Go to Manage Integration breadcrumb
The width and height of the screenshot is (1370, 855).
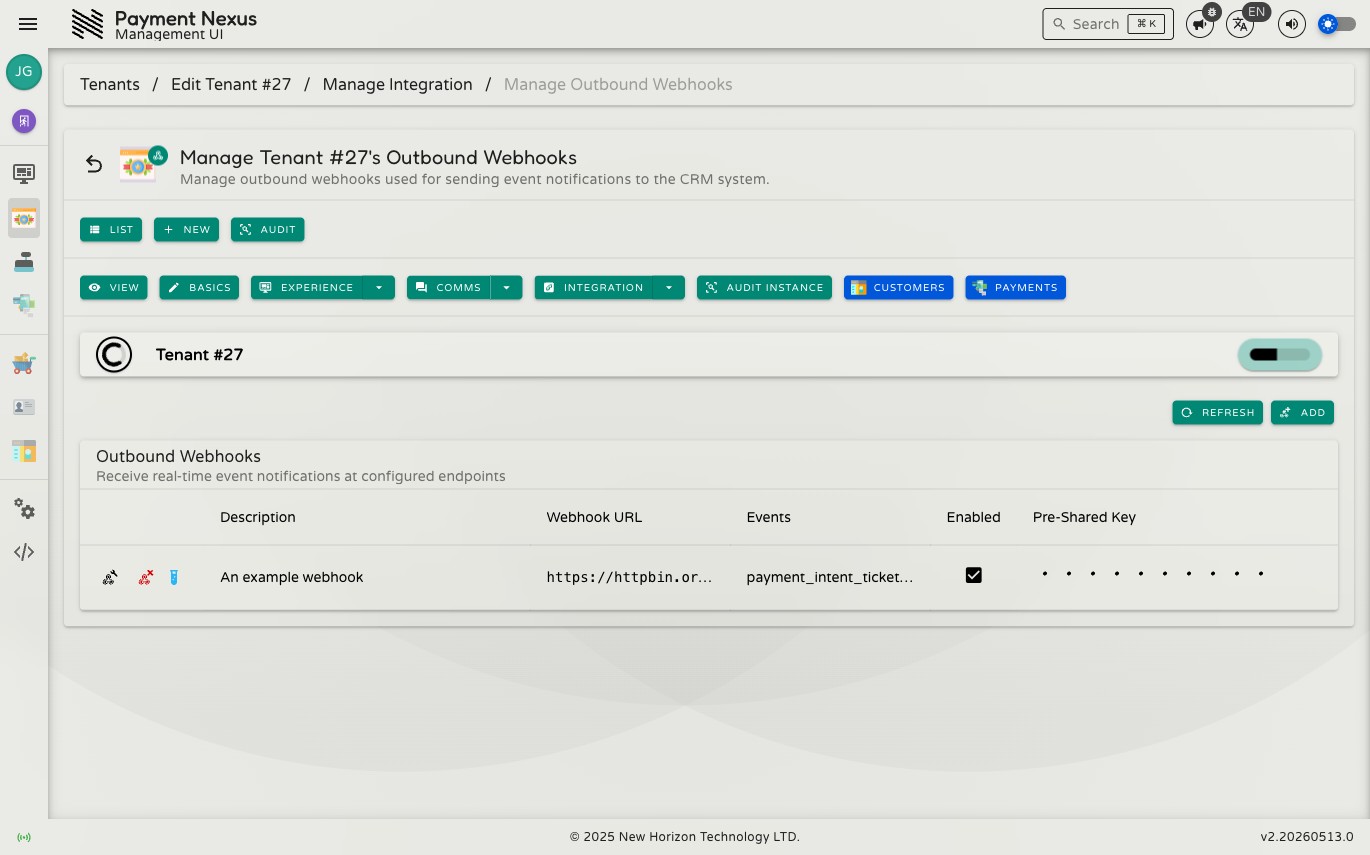[x=397, y=84]
